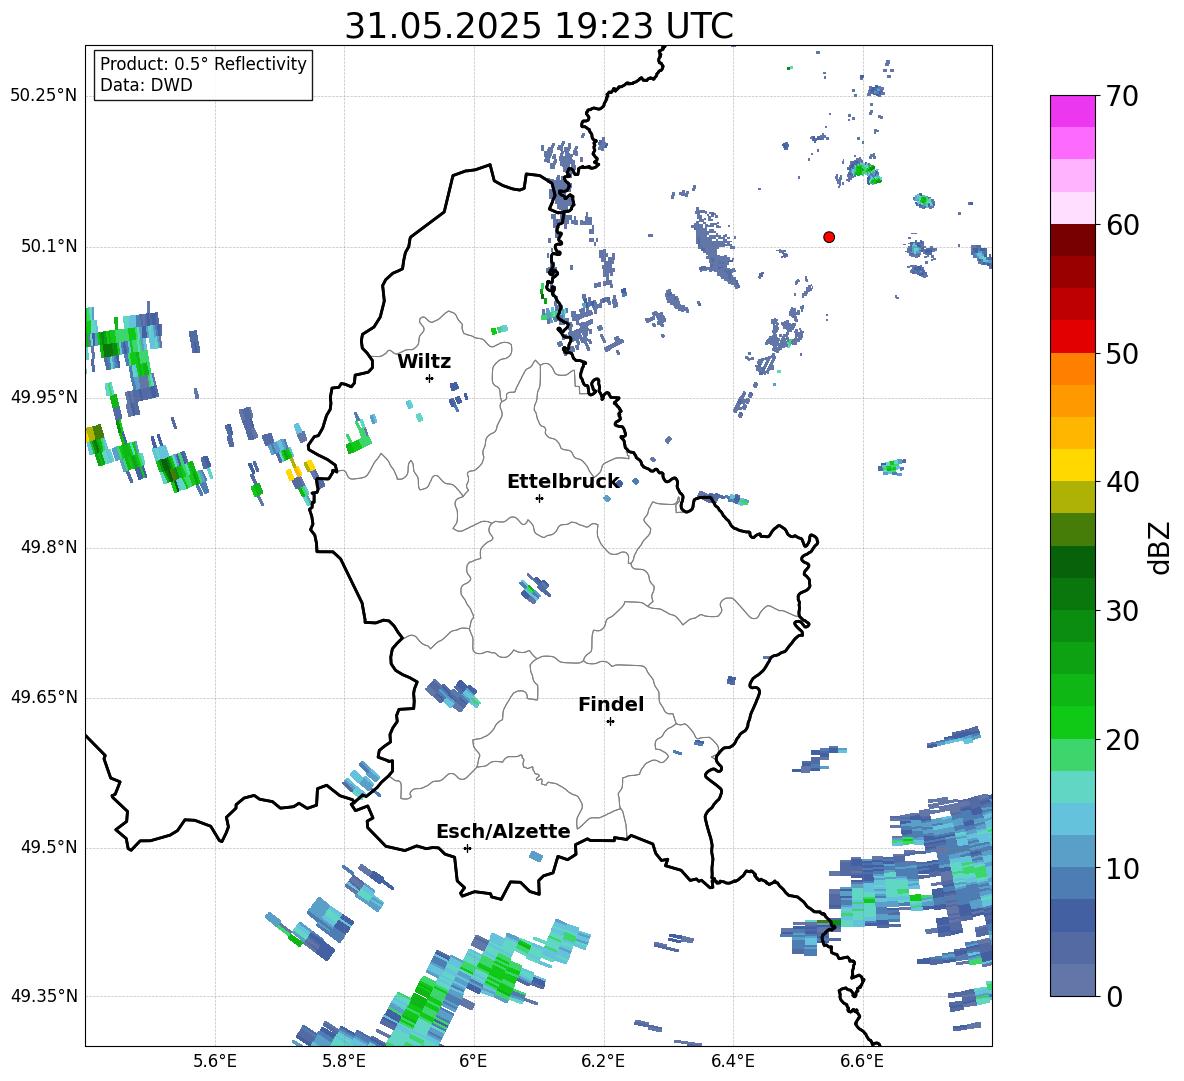Screen dimensions: 1184x1081
Task: Click the colorbar value 20
Action: (x=1123, y=740)
